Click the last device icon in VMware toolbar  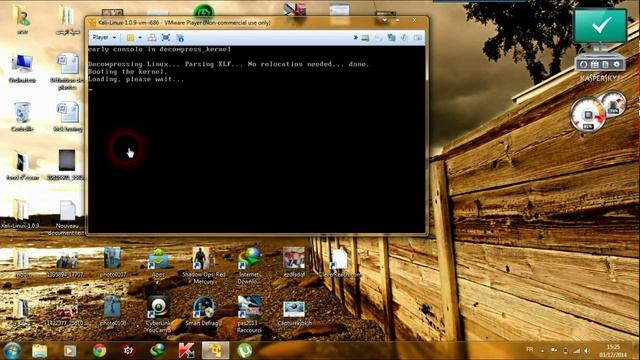click(418, 38)
